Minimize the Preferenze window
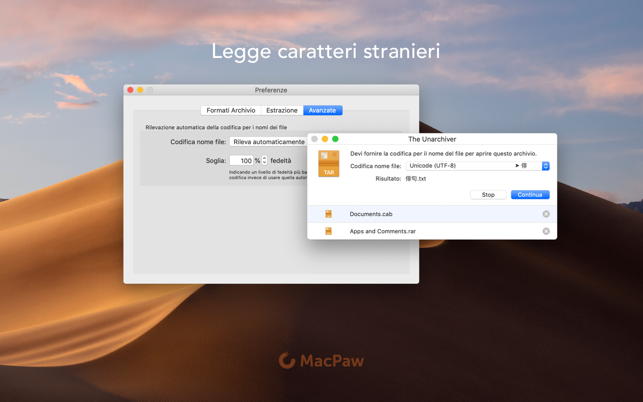The width and height of the screenshot is (643, 402). coord(140,90)
